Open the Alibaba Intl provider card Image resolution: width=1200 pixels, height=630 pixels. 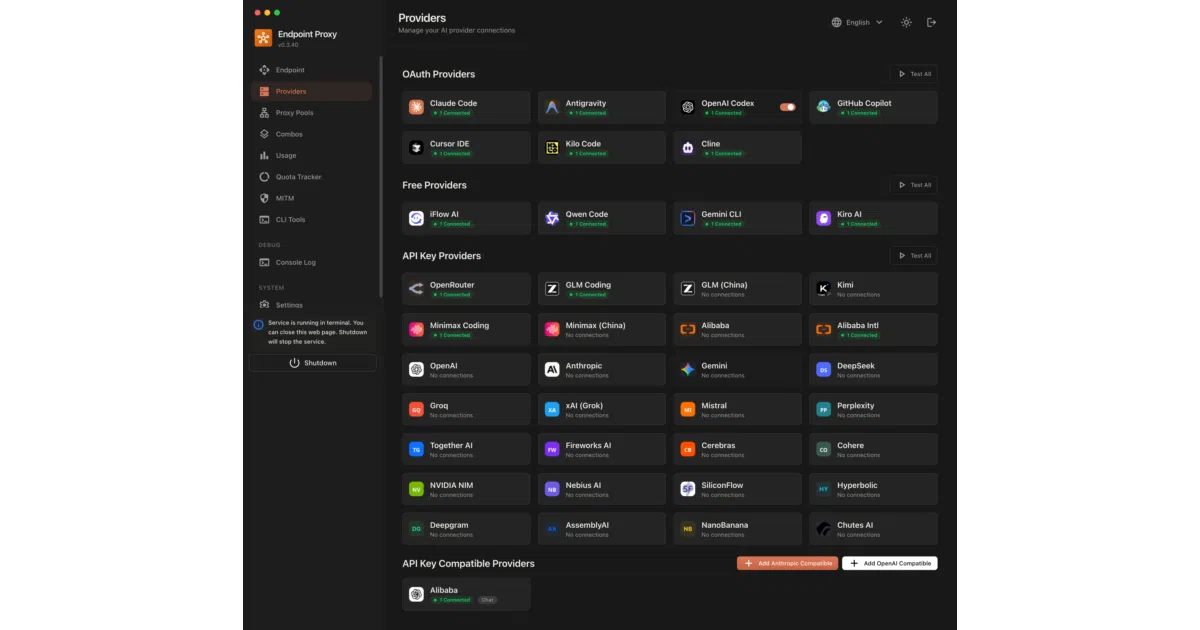[x=873, y=329]
